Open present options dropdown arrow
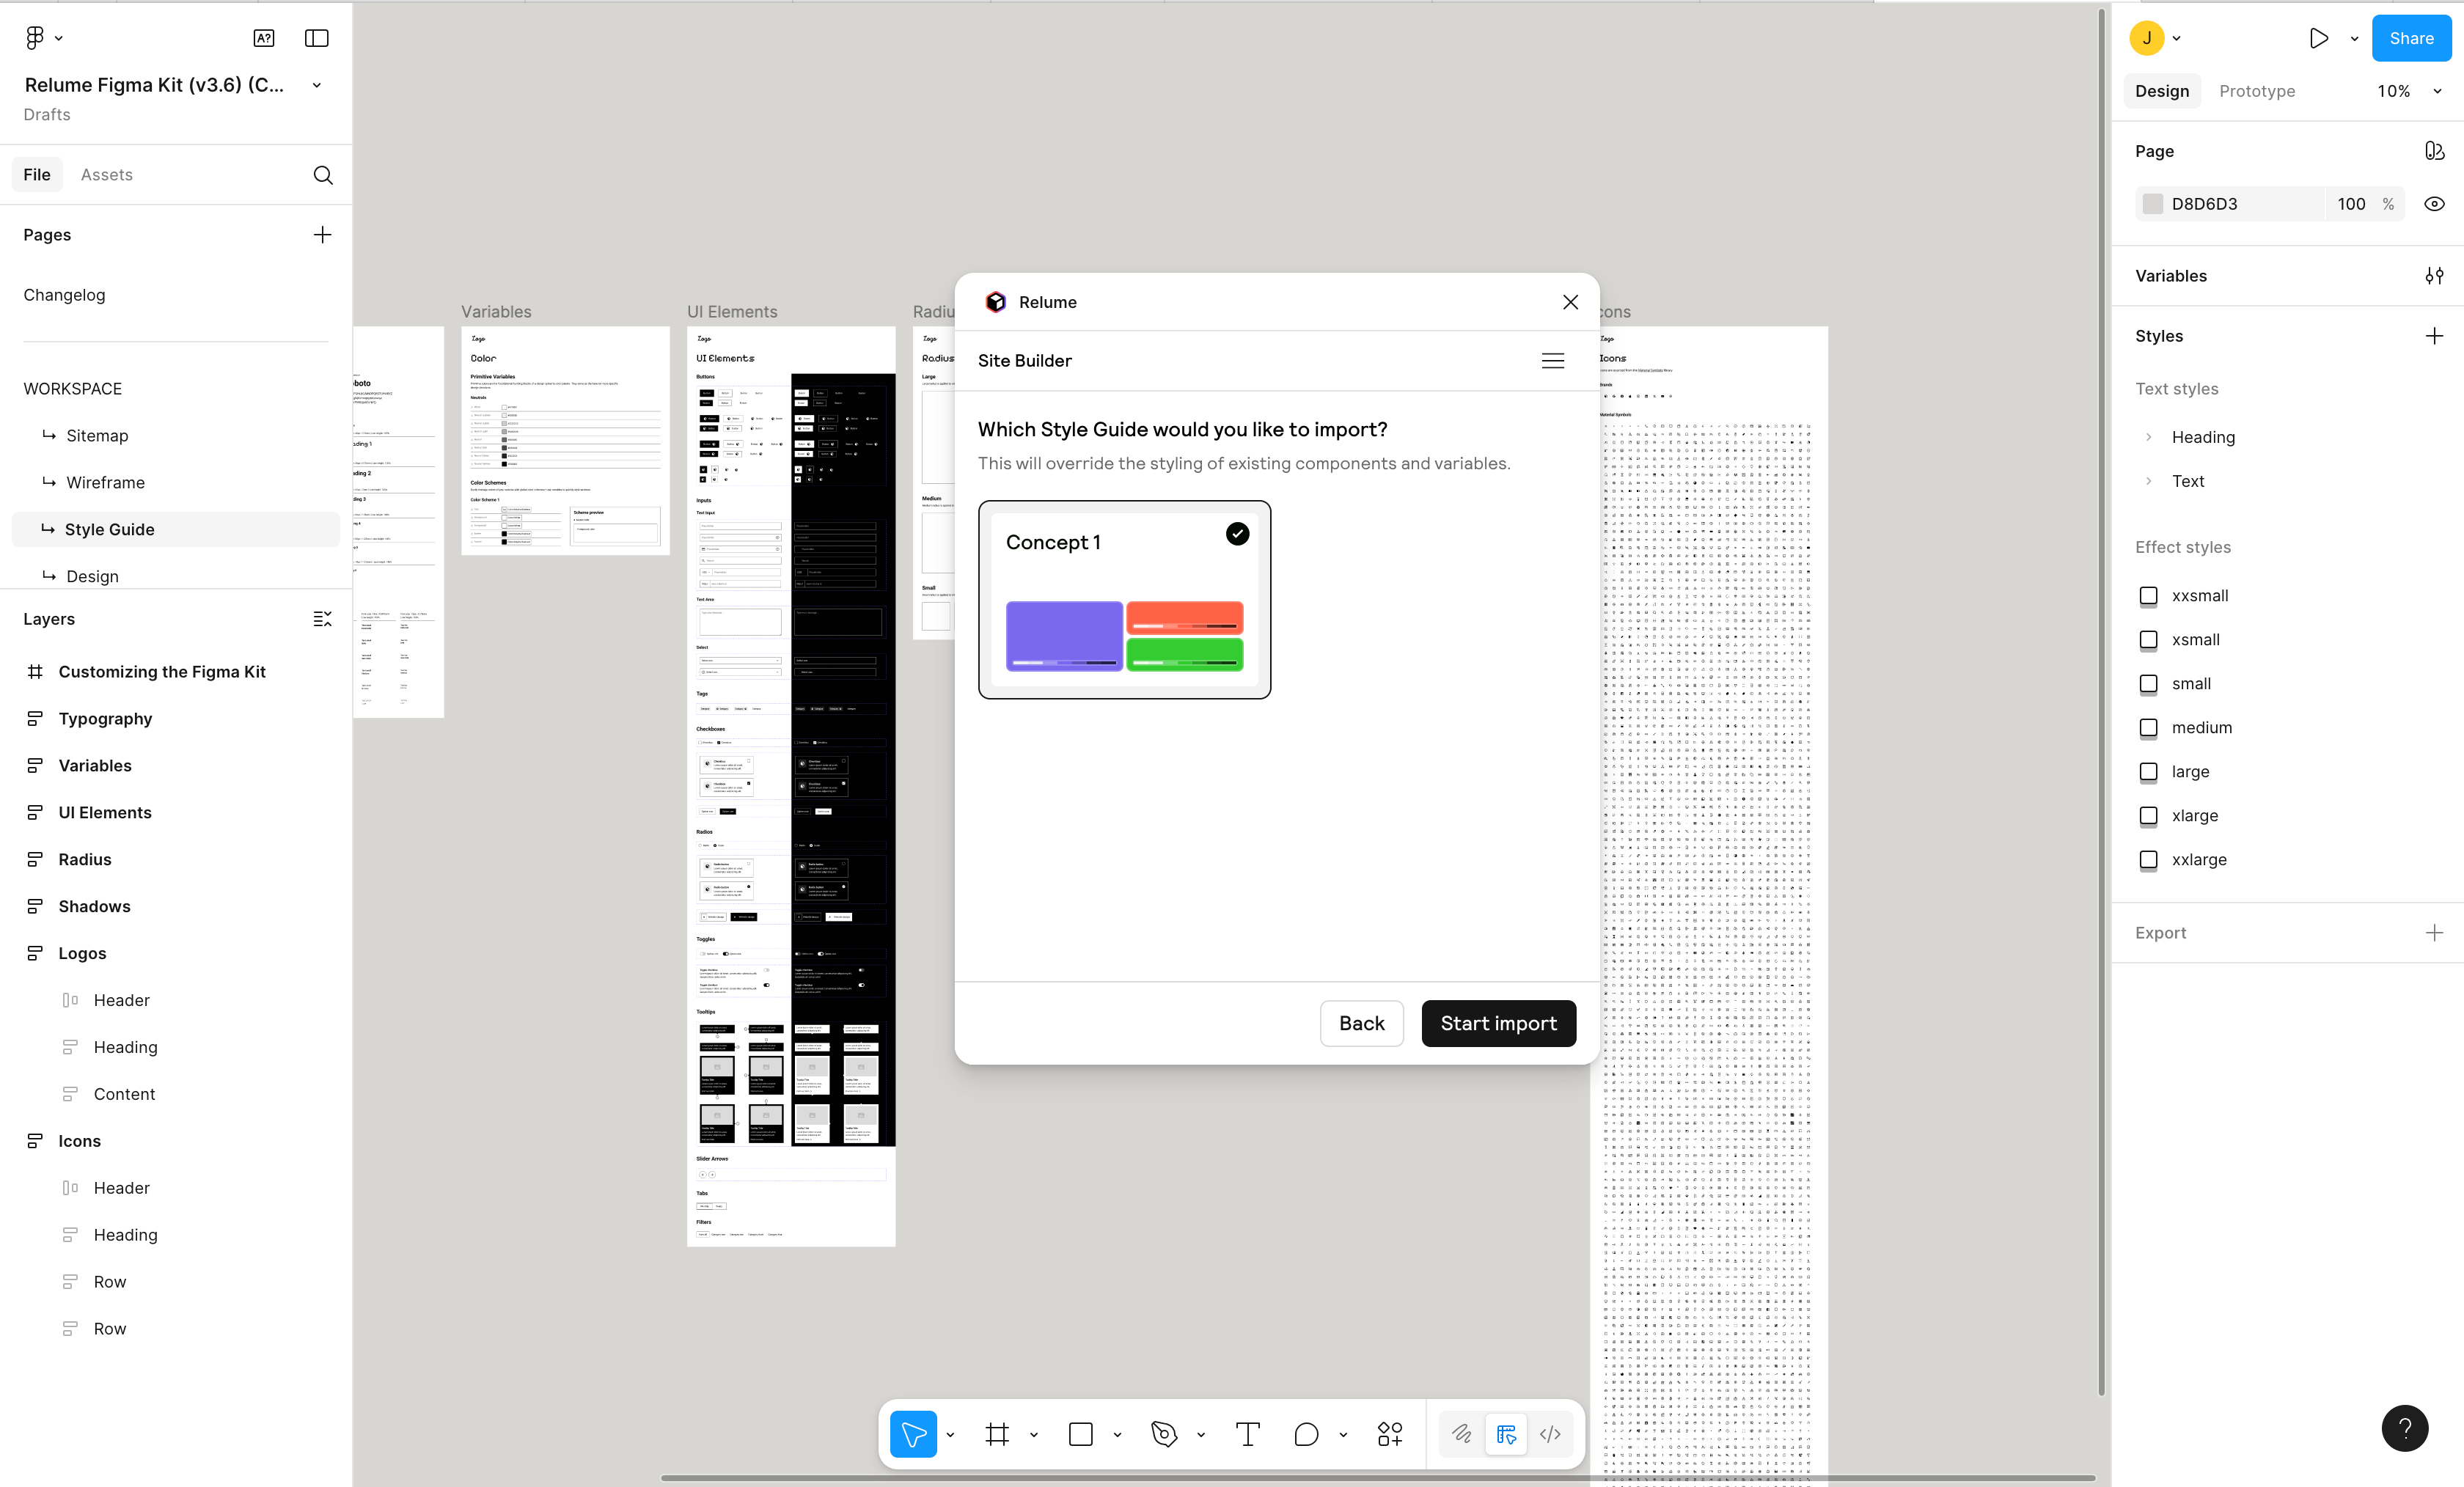Viewport: 2464px width, 1487px height. point(2354,38)
